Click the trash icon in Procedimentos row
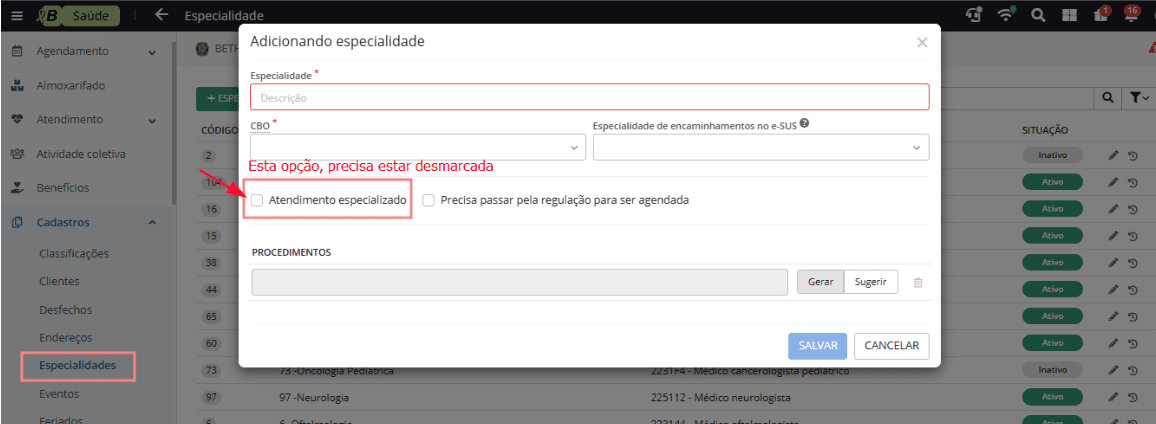Image resolution: width=1156 pixels, height=424 pixels. 918,282
